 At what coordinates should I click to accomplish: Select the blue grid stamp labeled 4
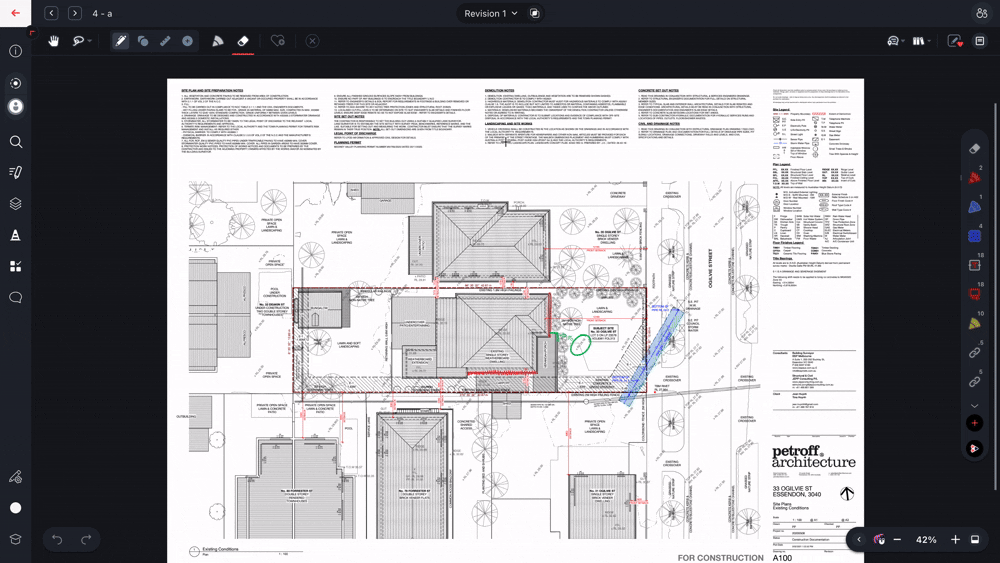[x=974, y=236]
